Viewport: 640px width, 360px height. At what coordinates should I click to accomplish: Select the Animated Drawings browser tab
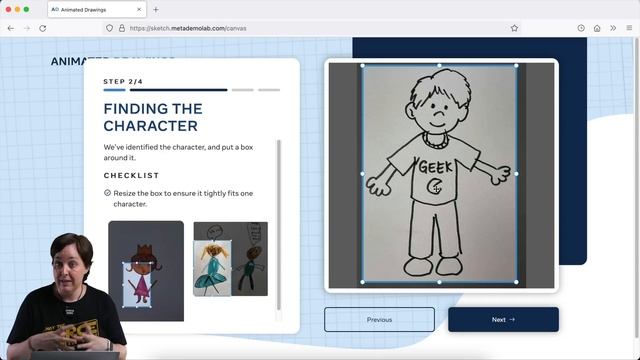coord(97,9)
